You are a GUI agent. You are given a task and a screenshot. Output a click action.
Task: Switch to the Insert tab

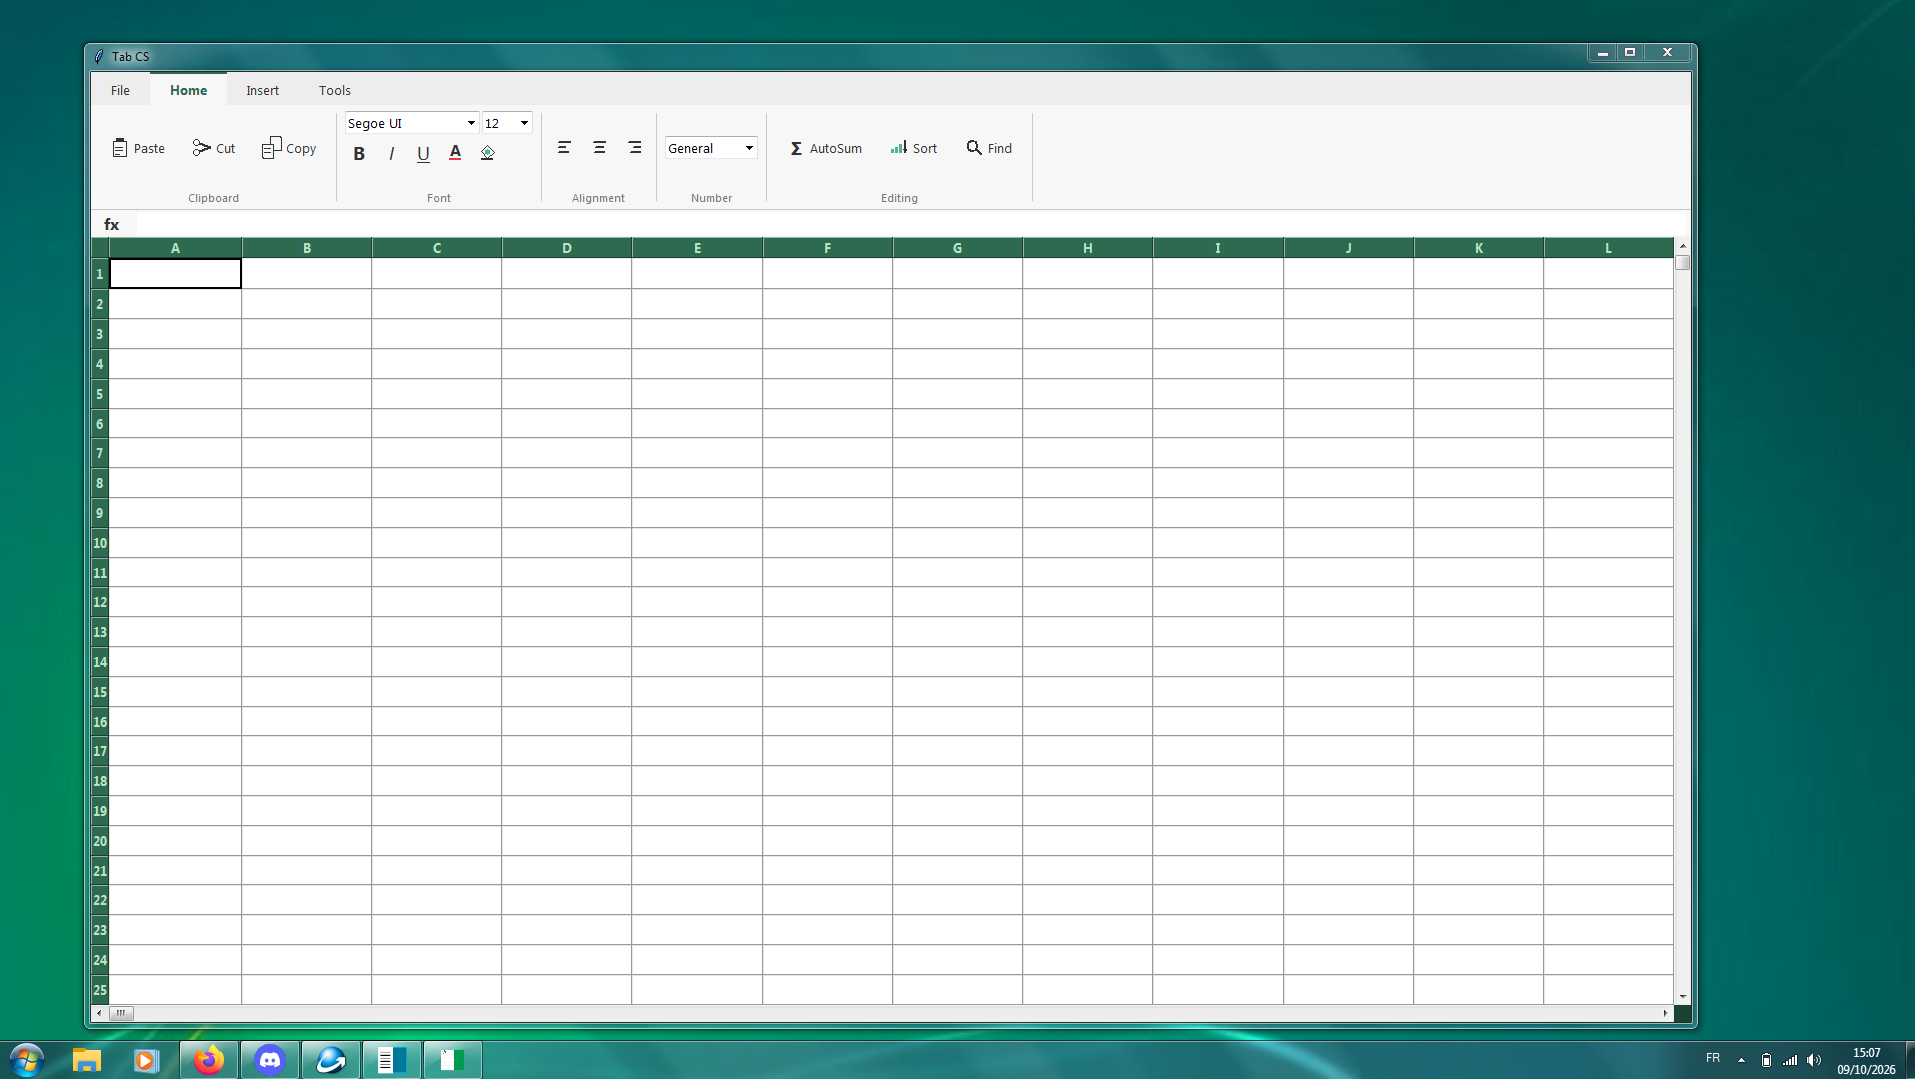(263, 90)
